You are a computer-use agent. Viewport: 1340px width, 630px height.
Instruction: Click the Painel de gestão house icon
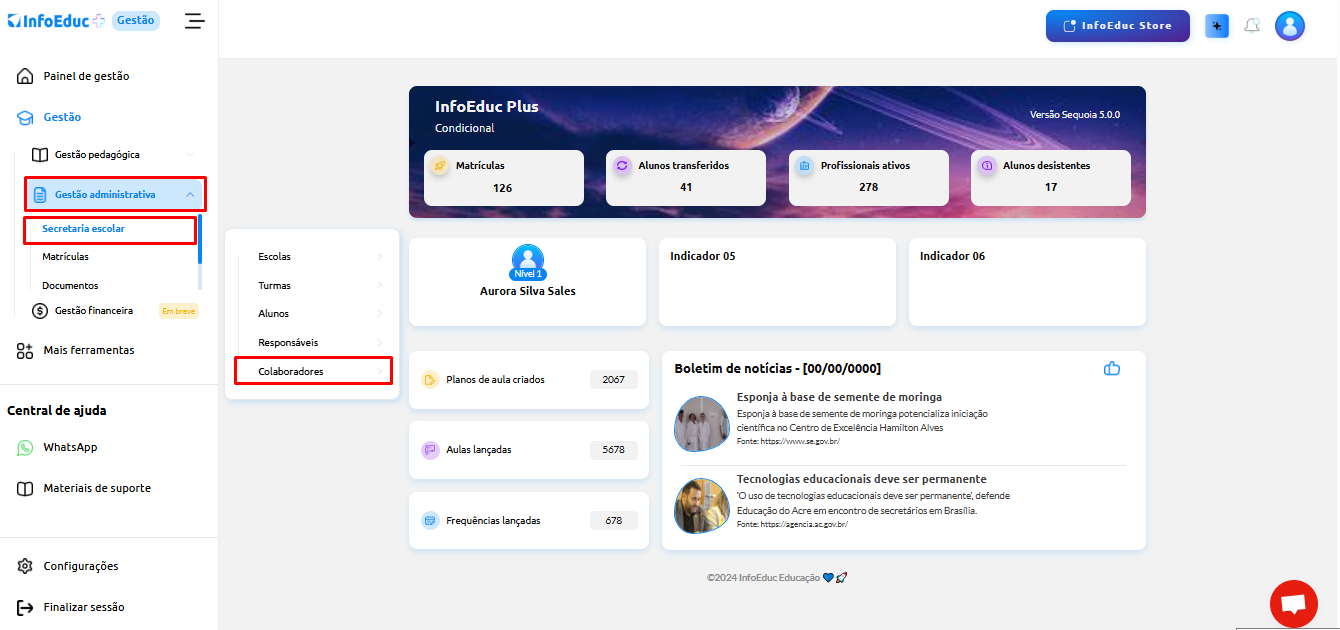25,76
